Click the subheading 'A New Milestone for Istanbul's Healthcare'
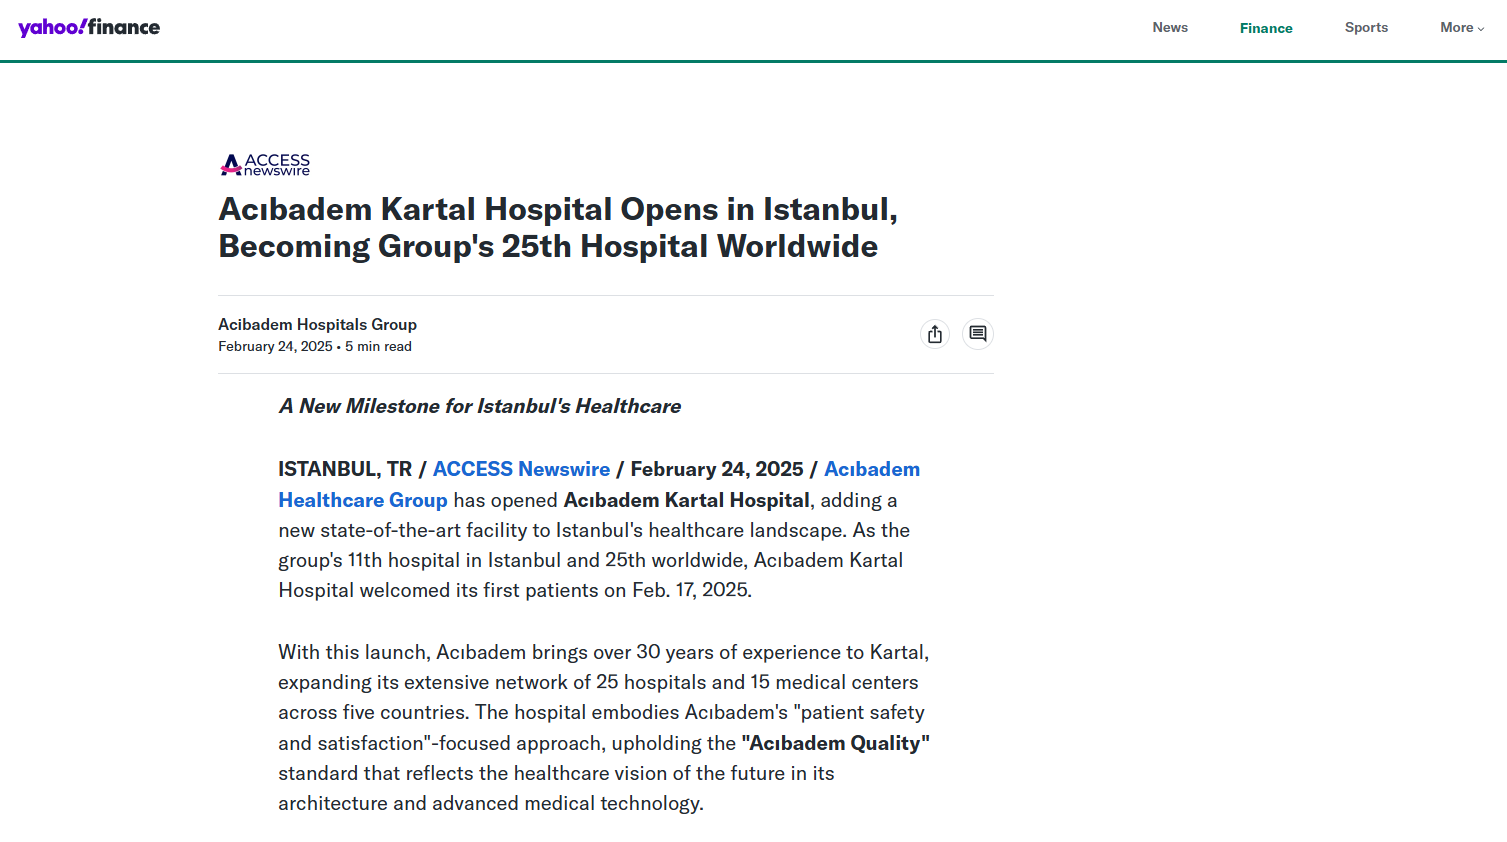1507x842 pixels. (x=480, y=406)
